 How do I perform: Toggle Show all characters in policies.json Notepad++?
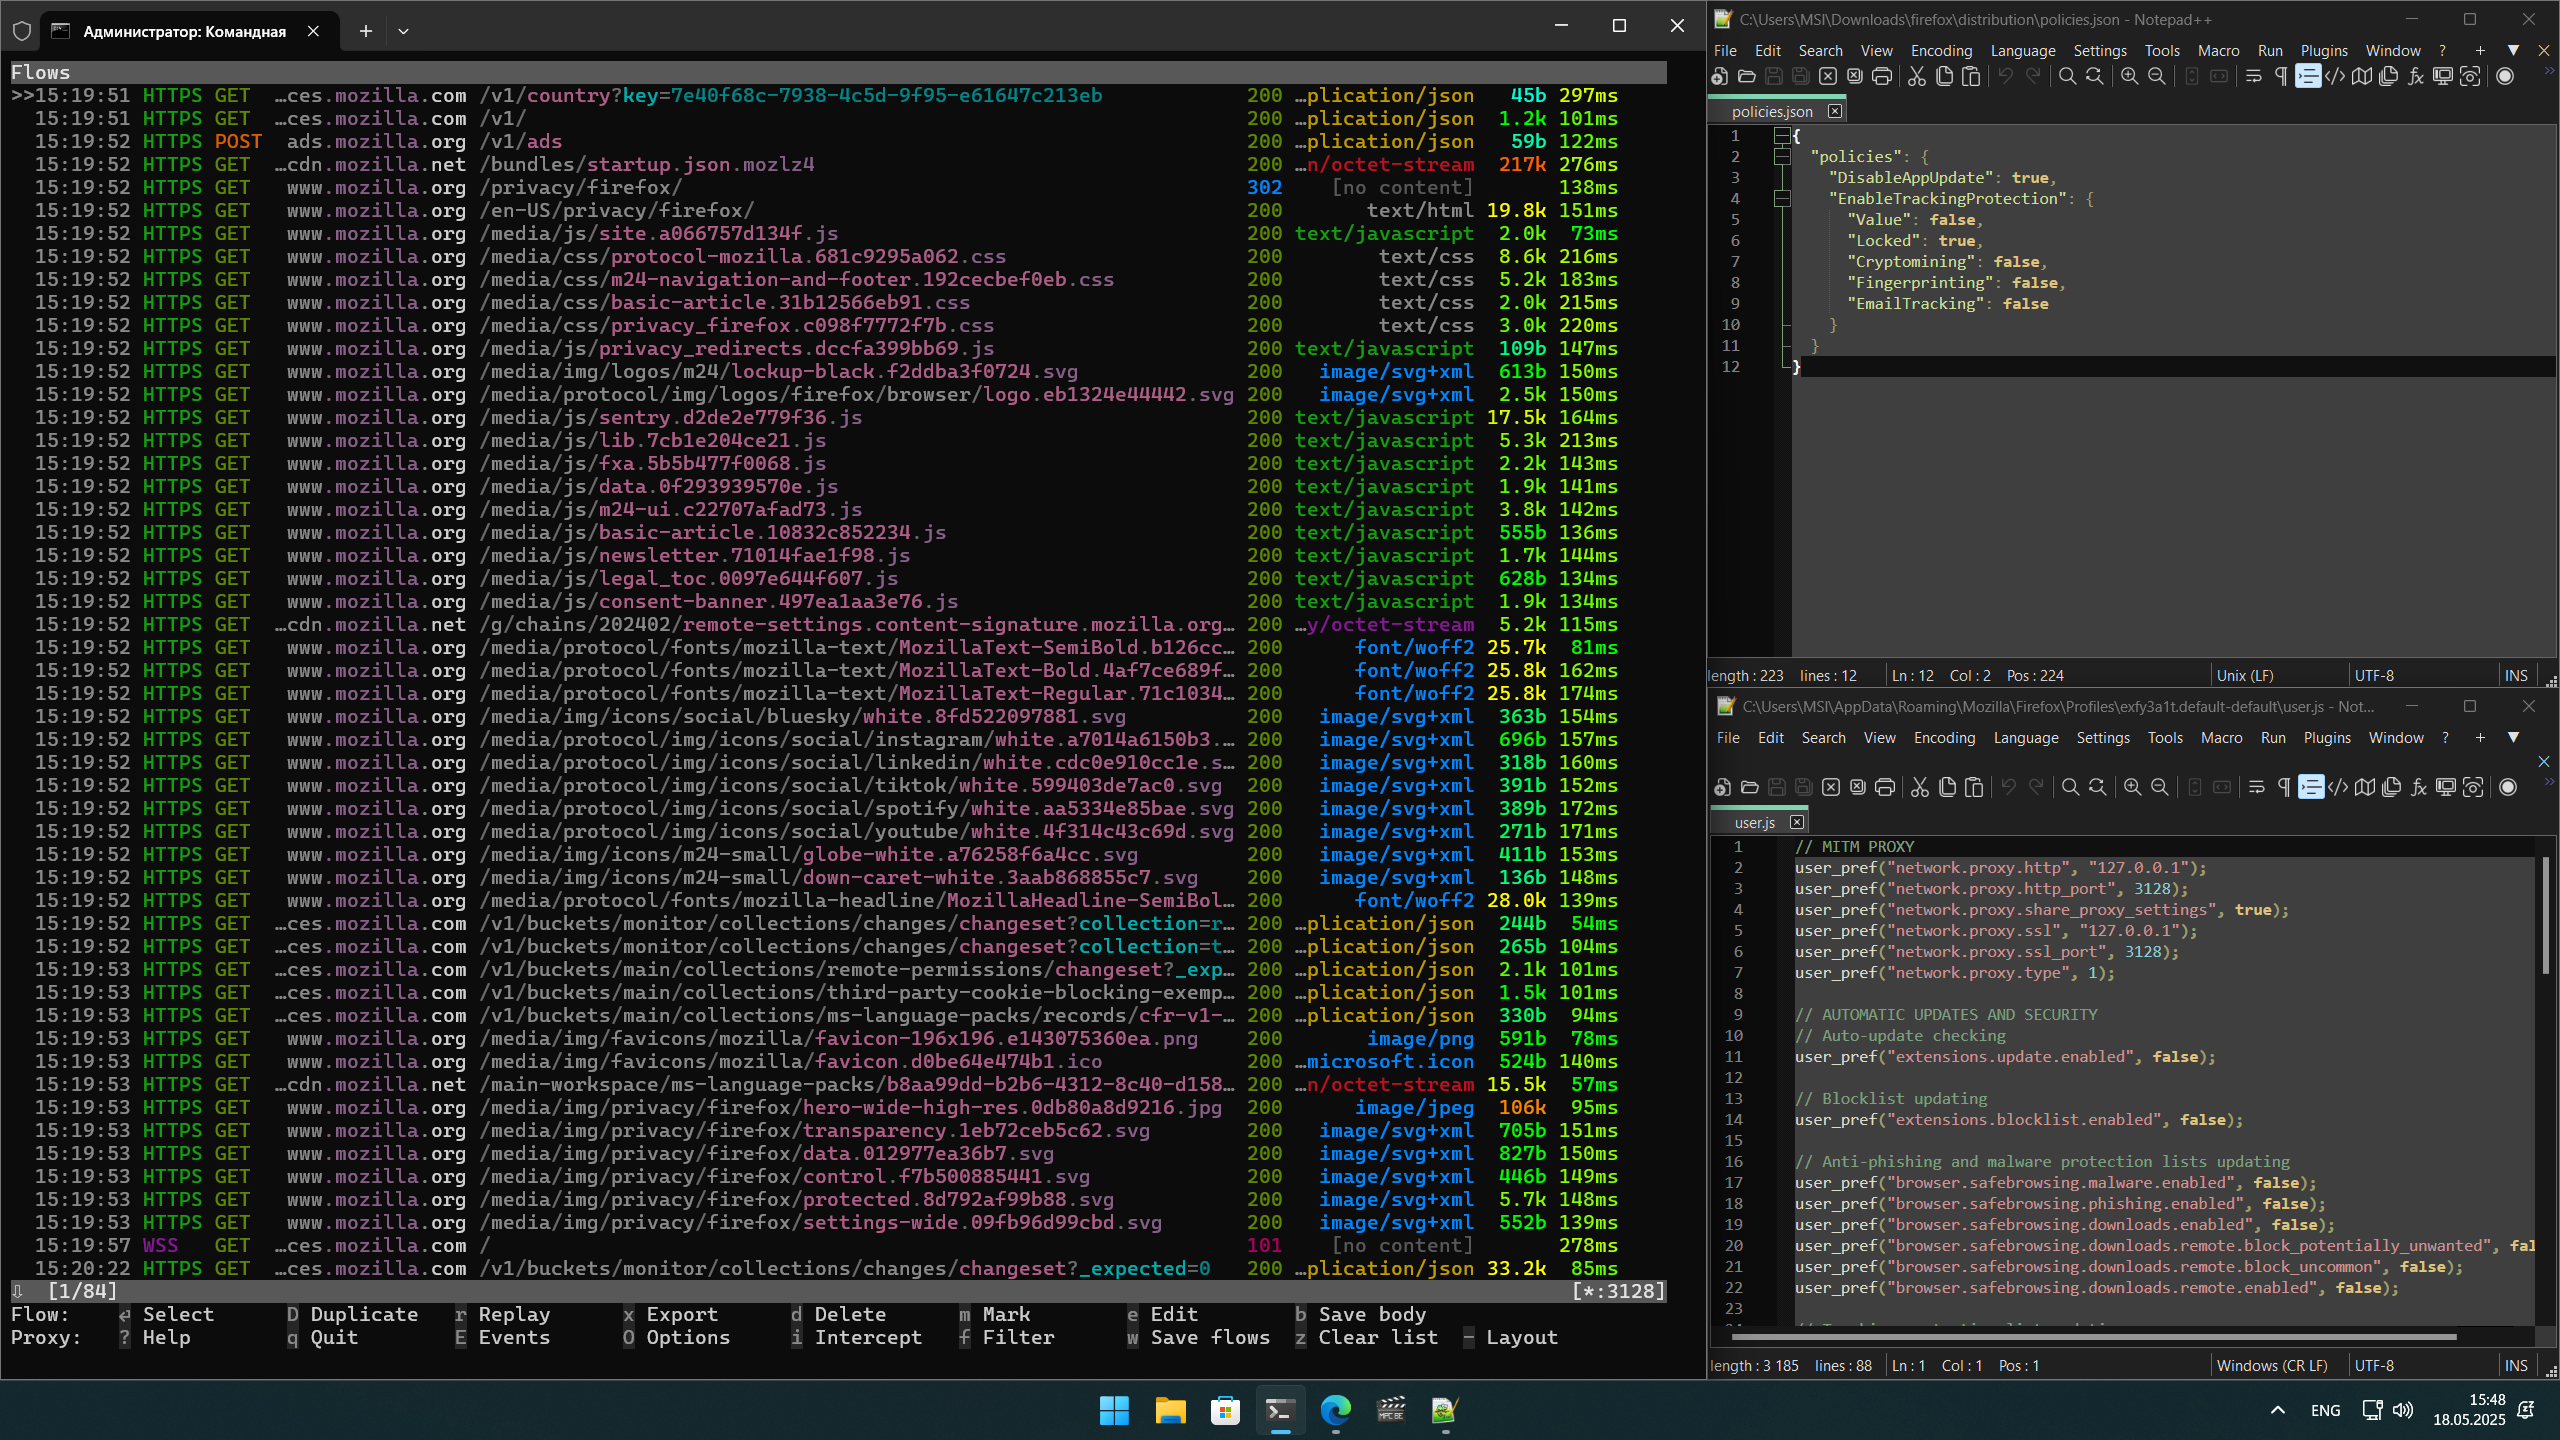(2281, 77)
